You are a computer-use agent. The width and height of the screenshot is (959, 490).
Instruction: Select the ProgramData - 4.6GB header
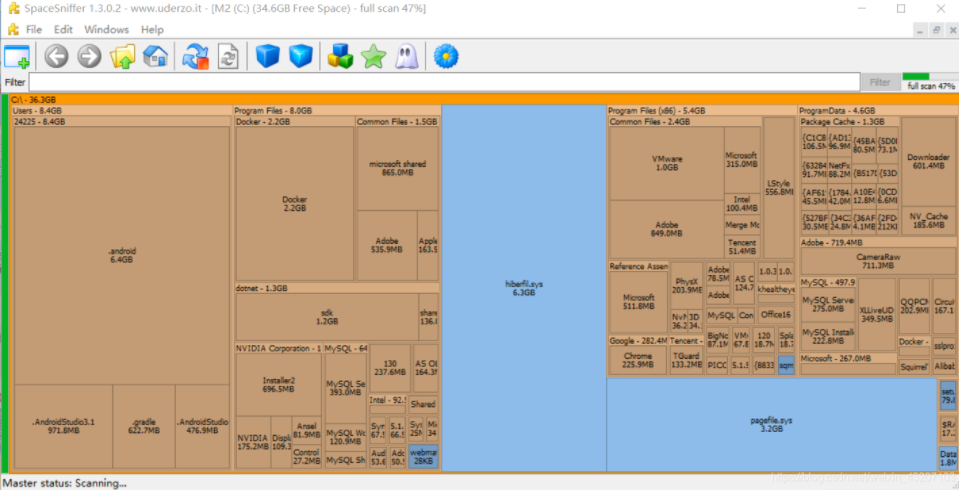pyautogui.click(x=878, y=111)
